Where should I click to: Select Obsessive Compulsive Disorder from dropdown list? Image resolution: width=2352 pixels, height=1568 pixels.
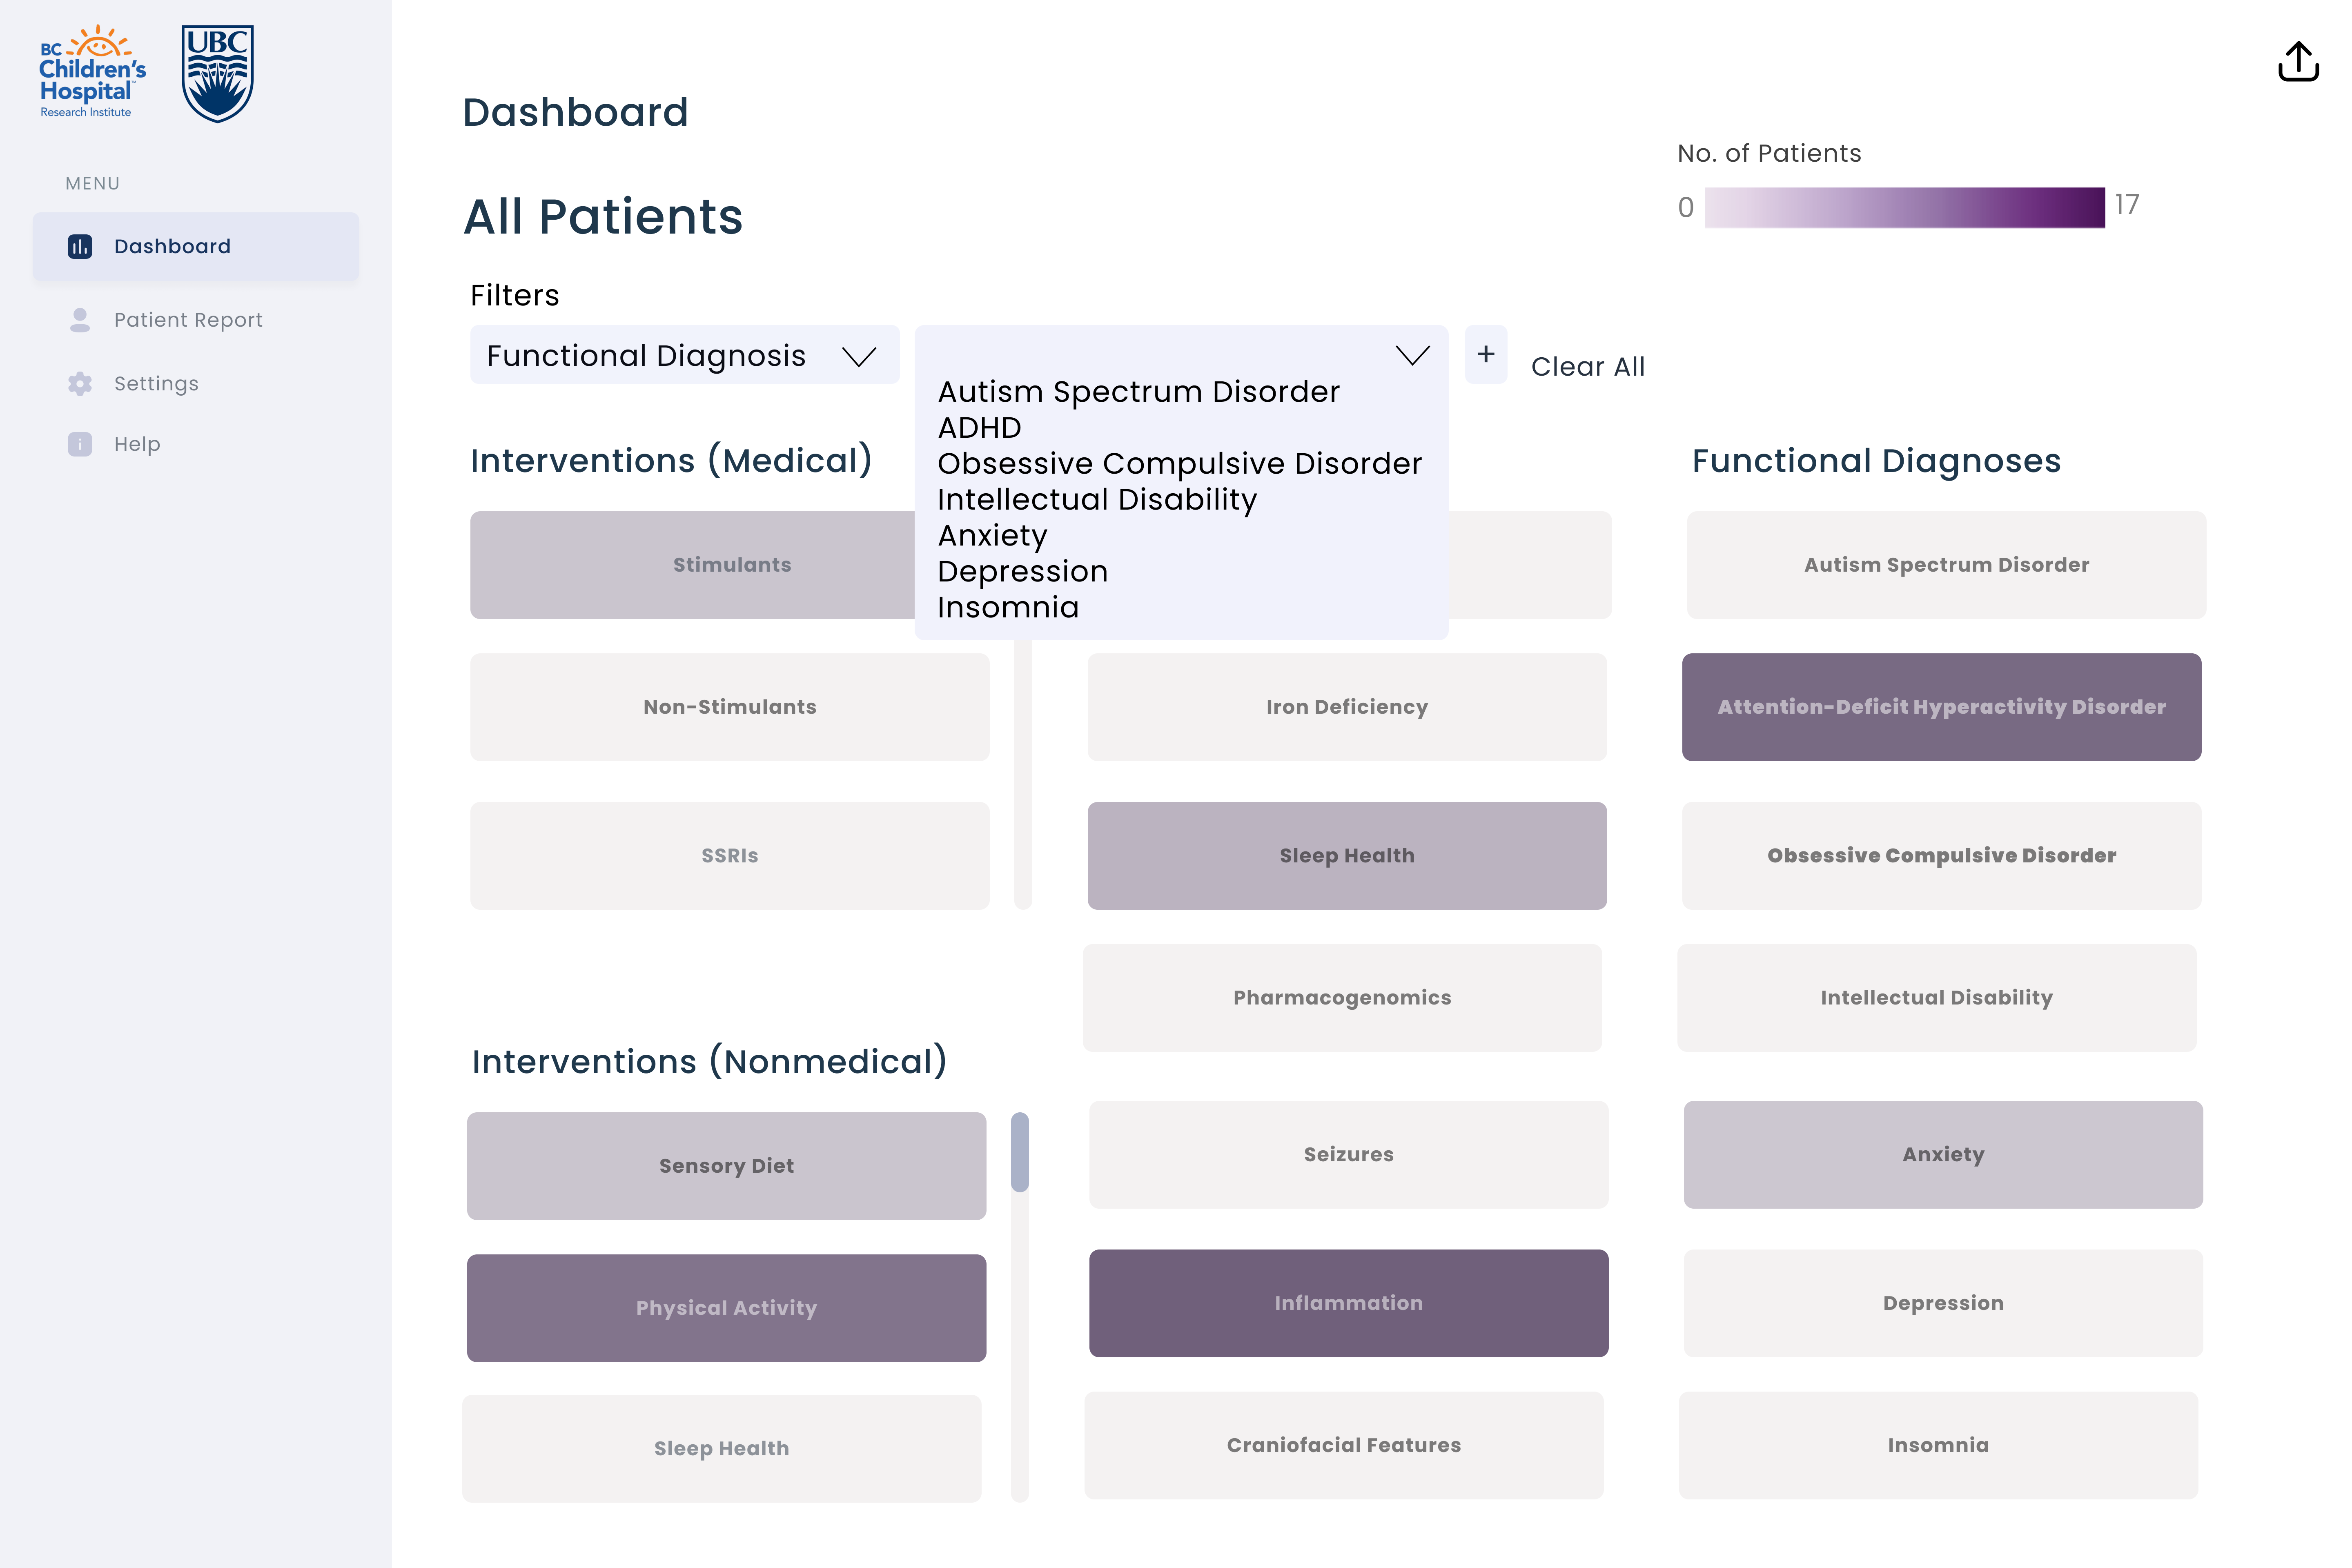click(1179, 464)
